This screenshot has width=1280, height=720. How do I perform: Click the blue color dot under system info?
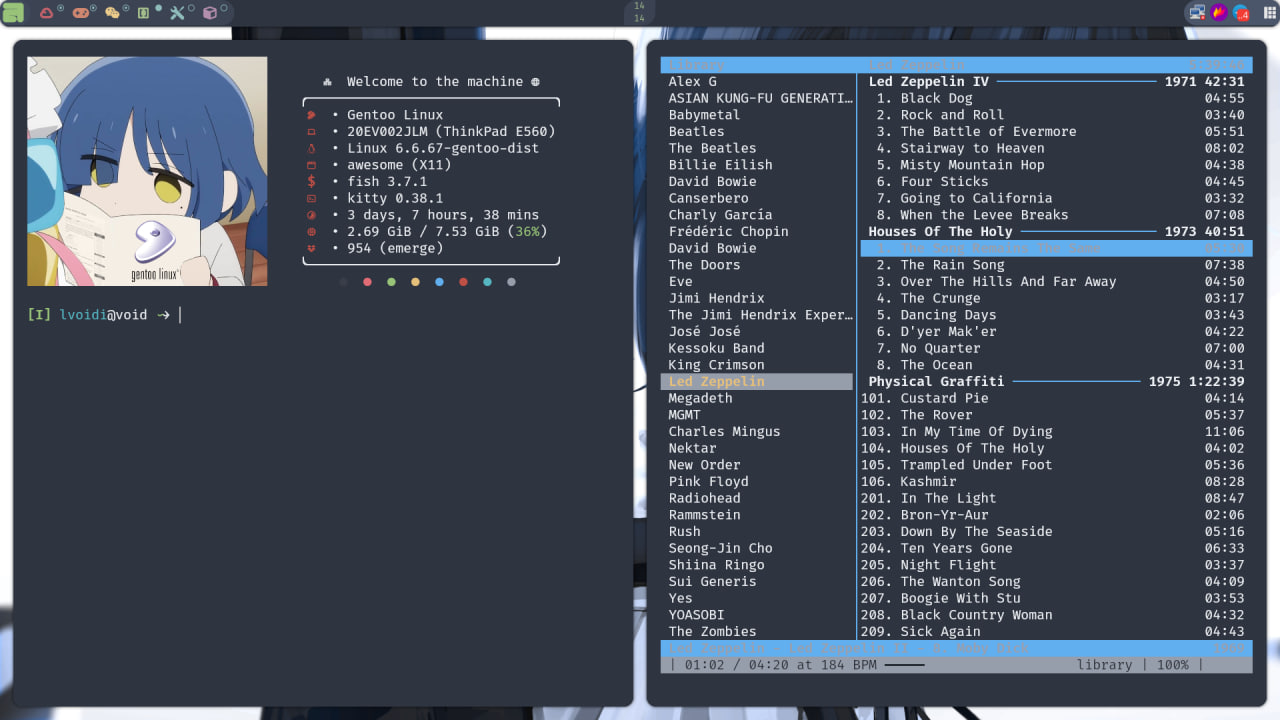[439, 282]
